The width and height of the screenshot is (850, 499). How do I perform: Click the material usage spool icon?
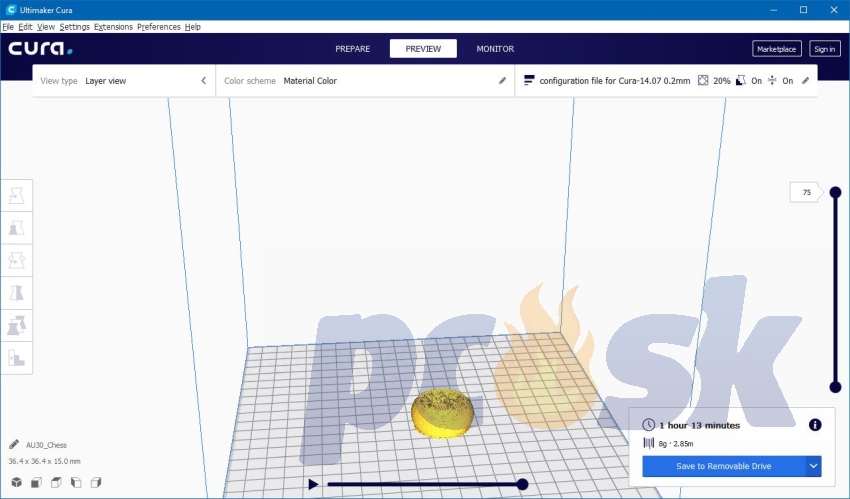coord(648,443)
